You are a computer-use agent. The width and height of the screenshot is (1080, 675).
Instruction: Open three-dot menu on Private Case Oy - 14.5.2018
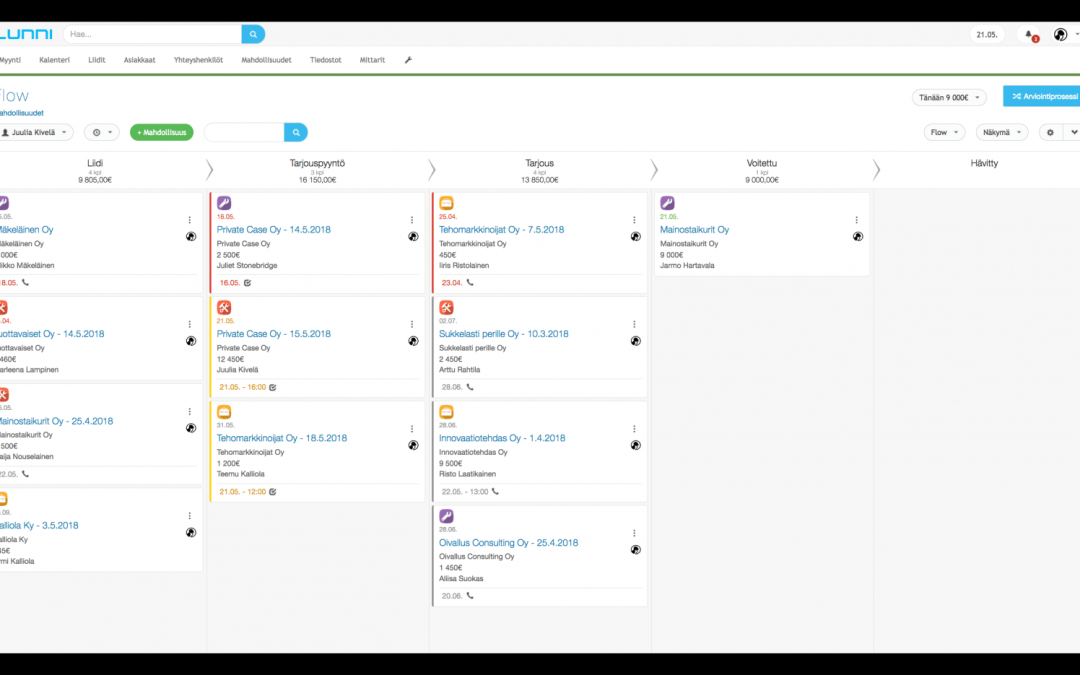(x=412, y=220)
